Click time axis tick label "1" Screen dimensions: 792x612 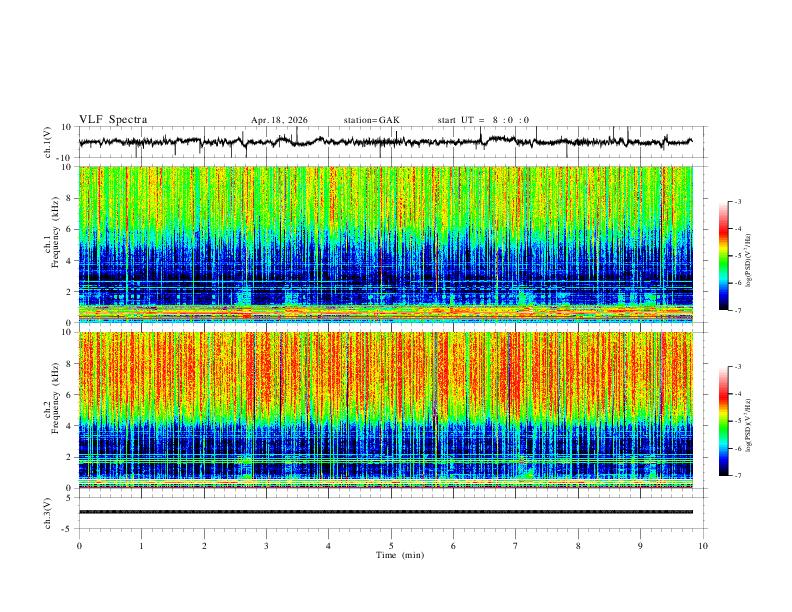click(x=141, y=546)
